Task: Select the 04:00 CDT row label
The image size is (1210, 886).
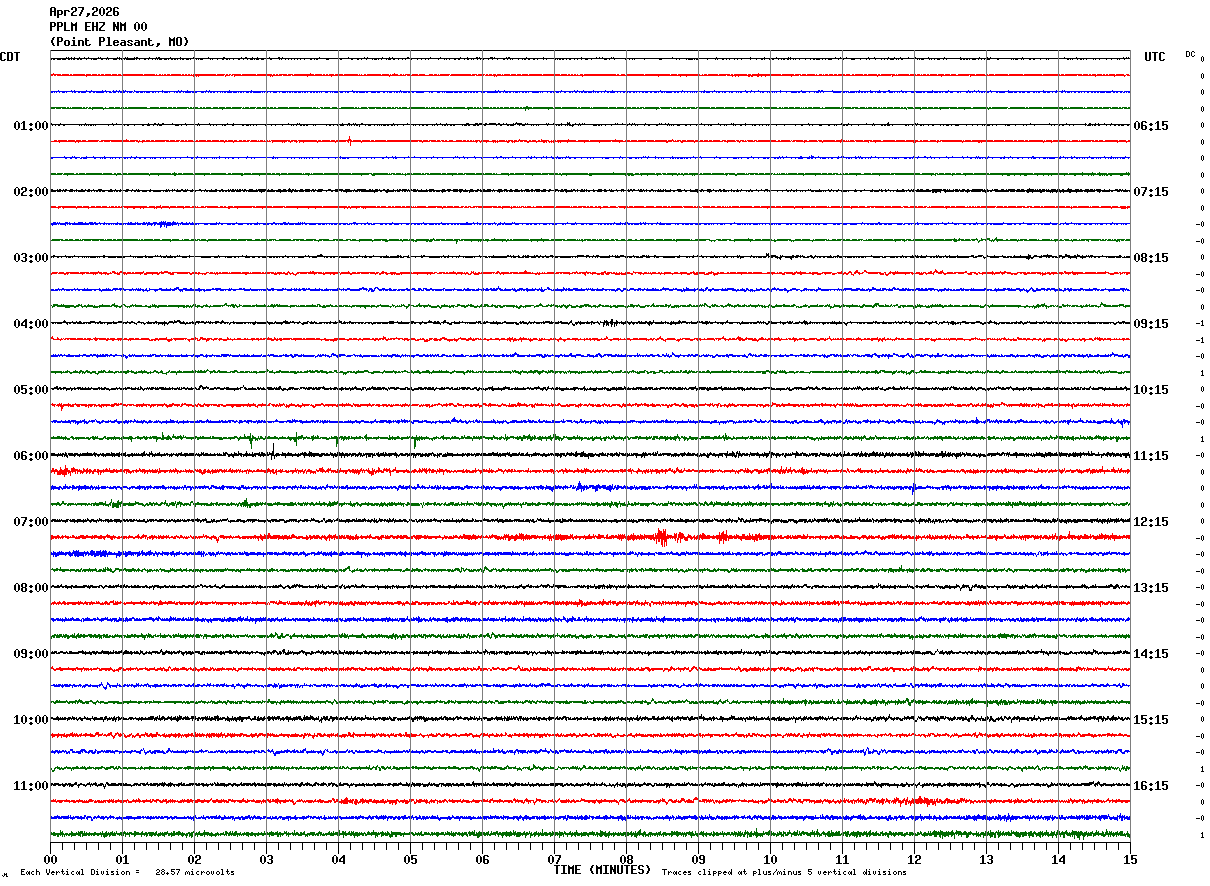Action: click(31, 324)
